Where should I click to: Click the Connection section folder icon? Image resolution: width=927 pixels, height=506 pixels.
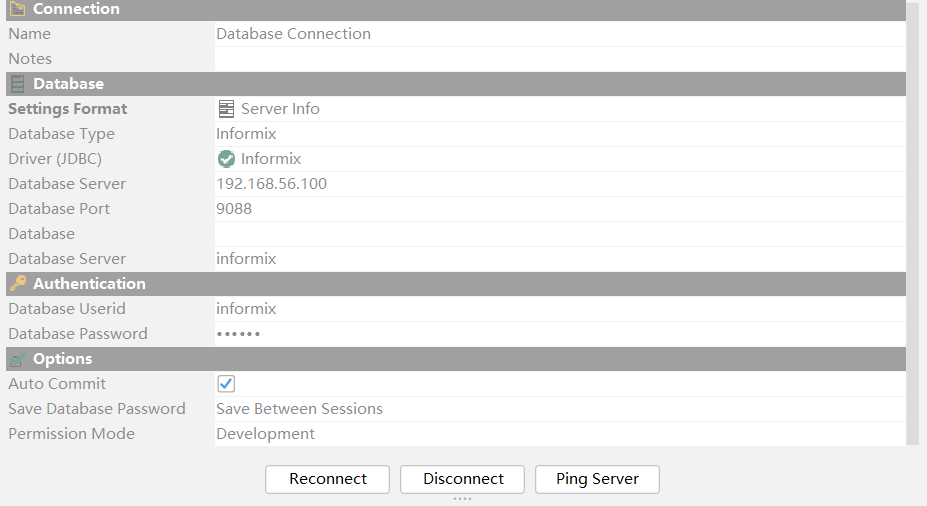tap(18, 9)
